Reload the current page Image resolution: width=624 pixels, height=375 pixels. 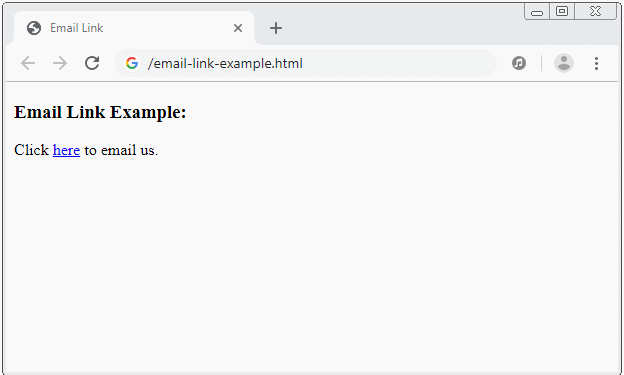92,63
